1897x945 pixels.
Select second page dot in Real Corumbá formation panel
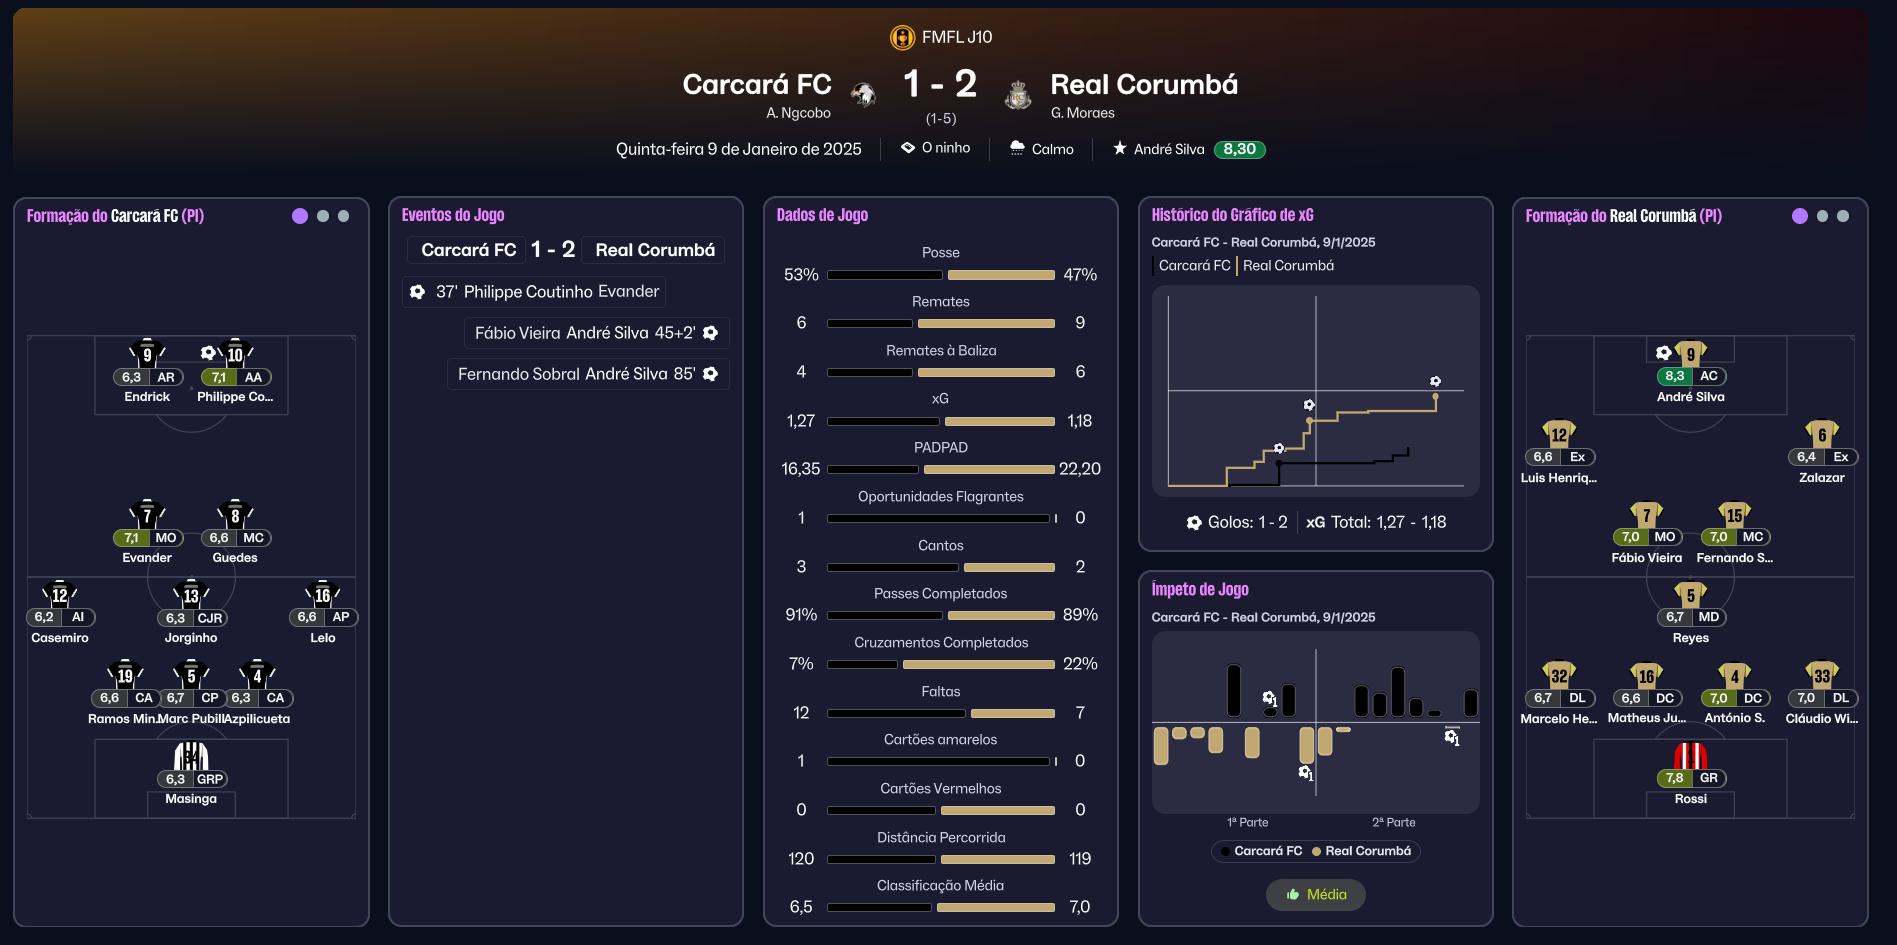pos(1822,216)
